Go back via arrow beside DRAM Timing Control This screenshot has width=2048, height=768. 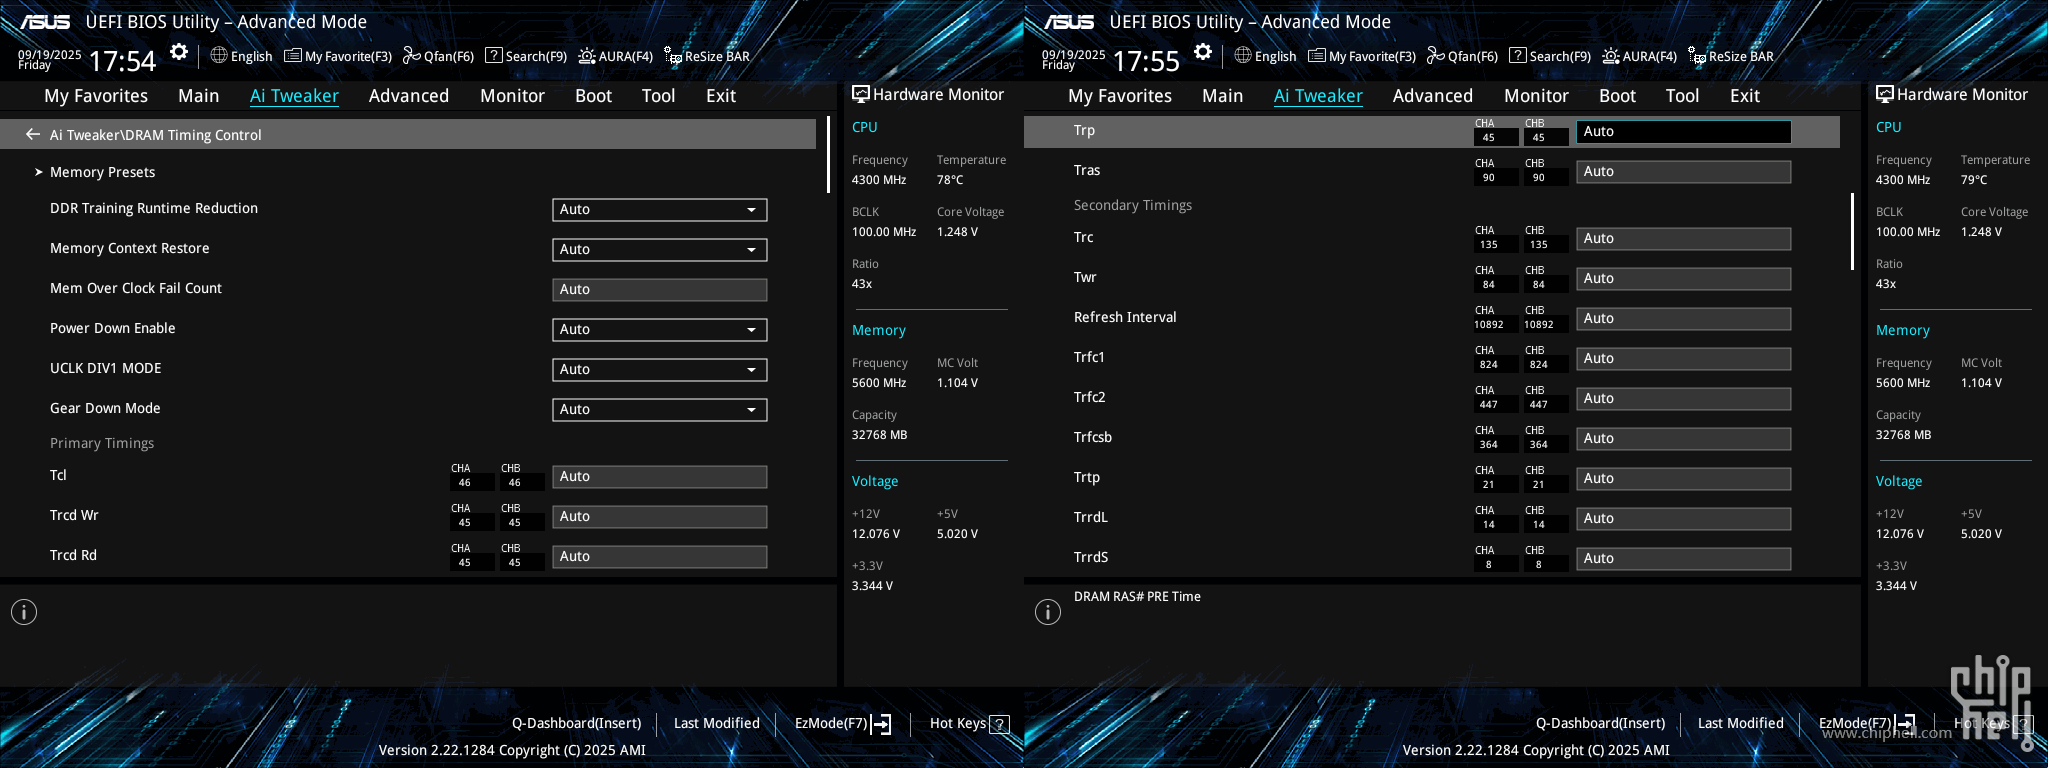point(33,134)
